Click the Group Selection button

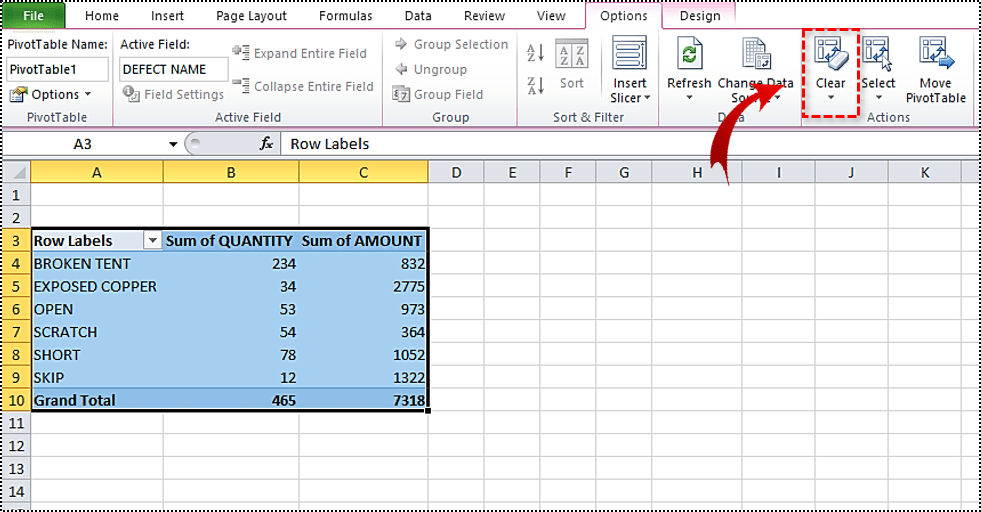pos(451,44)
